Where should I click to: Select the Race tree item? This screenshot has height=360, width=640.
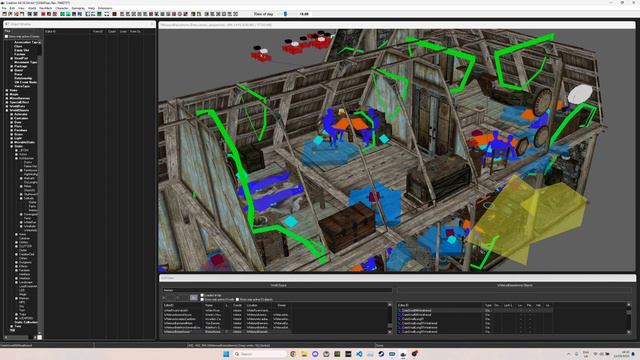(x=18, y=74)
